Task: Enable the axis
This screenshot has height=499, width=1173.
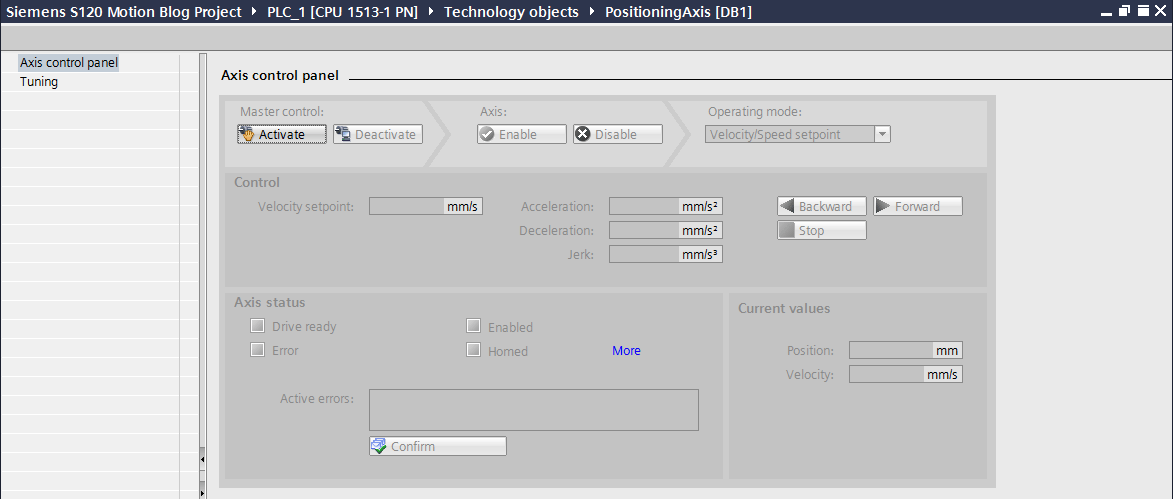Action: [x=522, y=135]
